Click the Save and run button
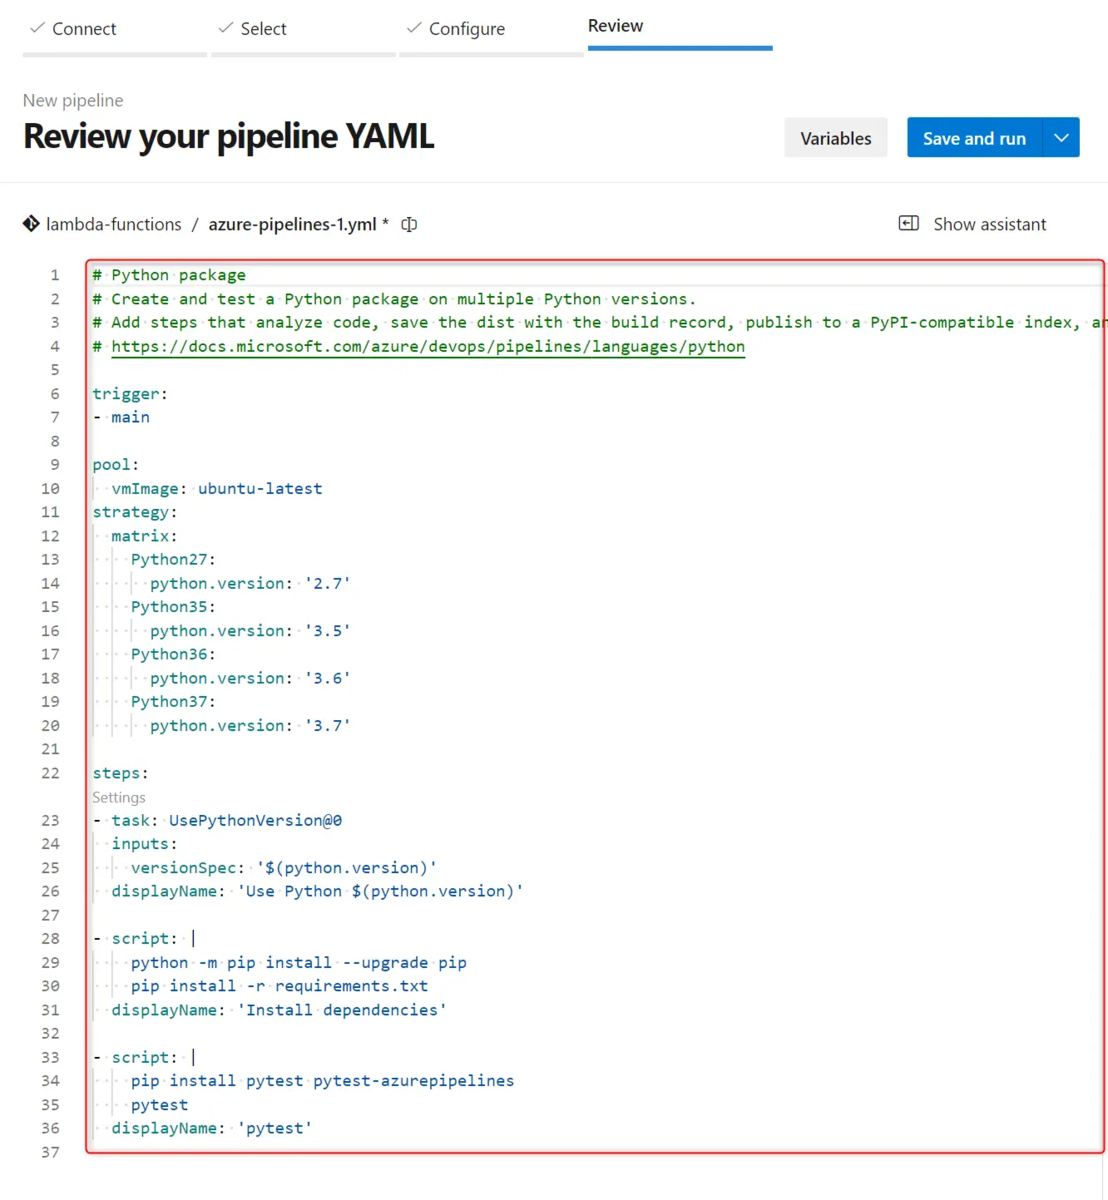This screenshot has height=1200, width=1108. pos(974,138)
